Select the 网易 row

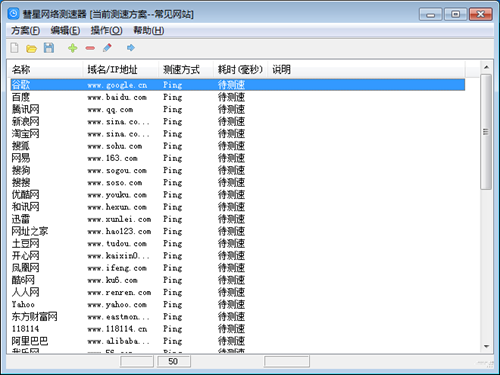pos(238,158)
